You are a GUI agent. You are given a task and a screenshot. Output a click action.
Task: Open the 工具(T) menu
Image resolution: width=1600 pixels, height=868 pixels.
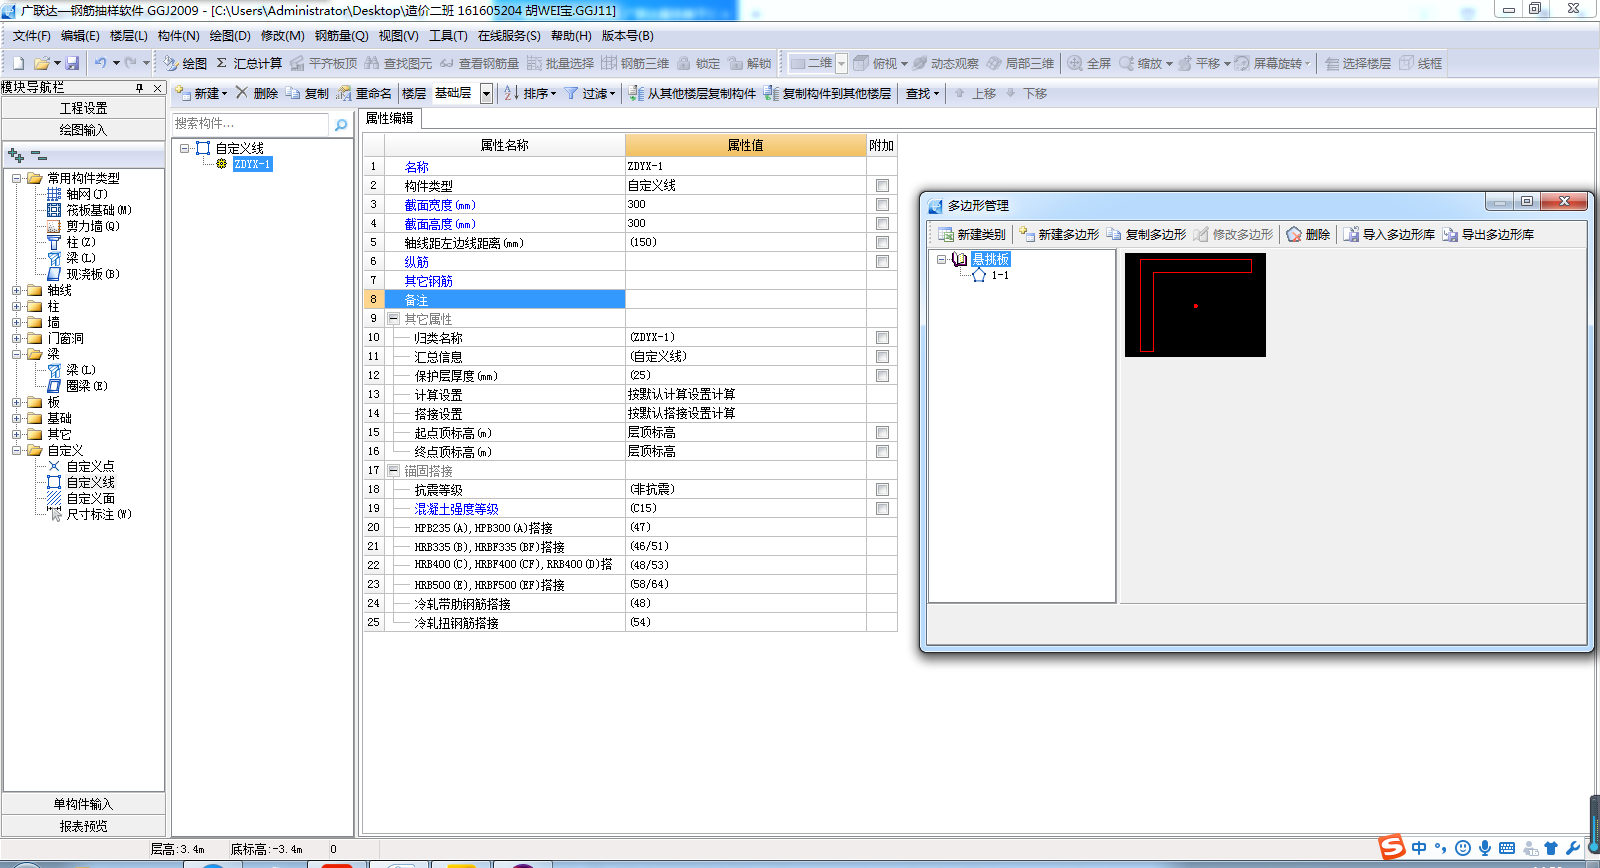[448, 35]
